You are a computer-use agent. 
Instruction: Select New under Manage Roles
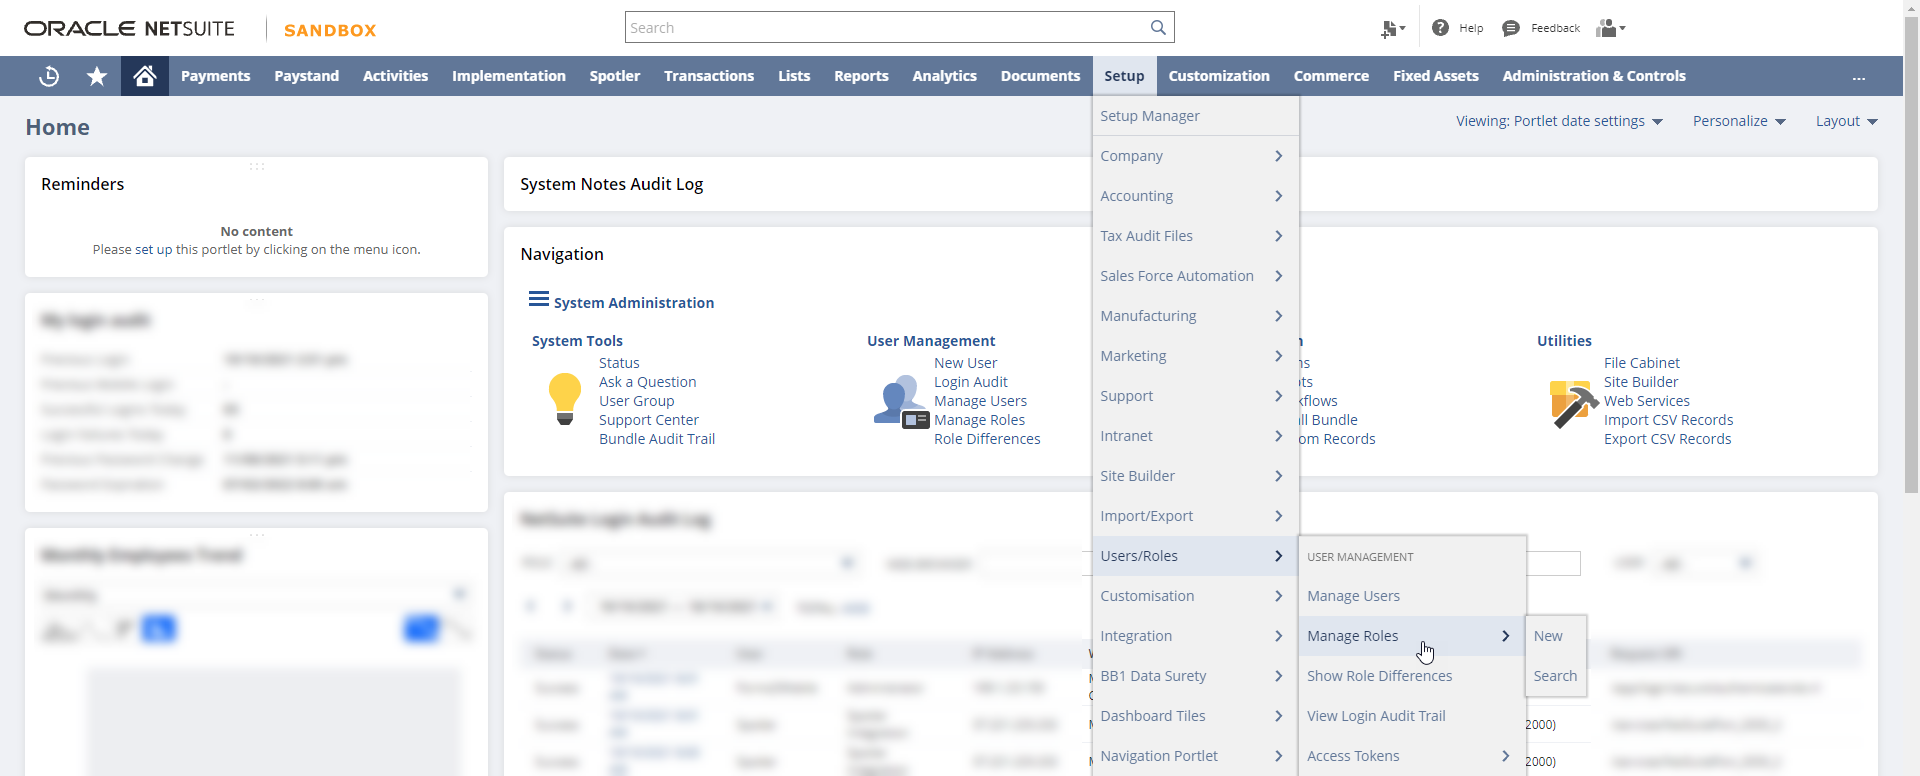pyautogui.click(x=1555, y=636)
